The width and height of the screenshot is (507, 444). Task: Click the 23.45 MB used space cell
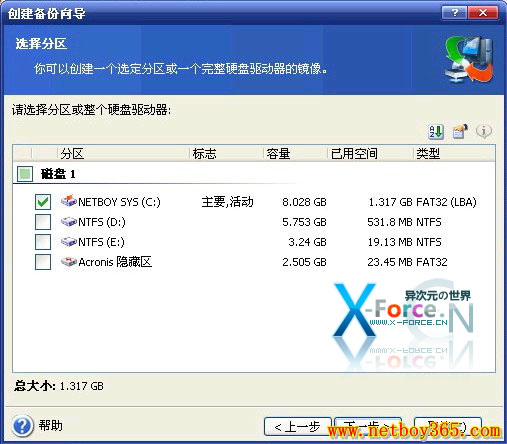[390, 262]
